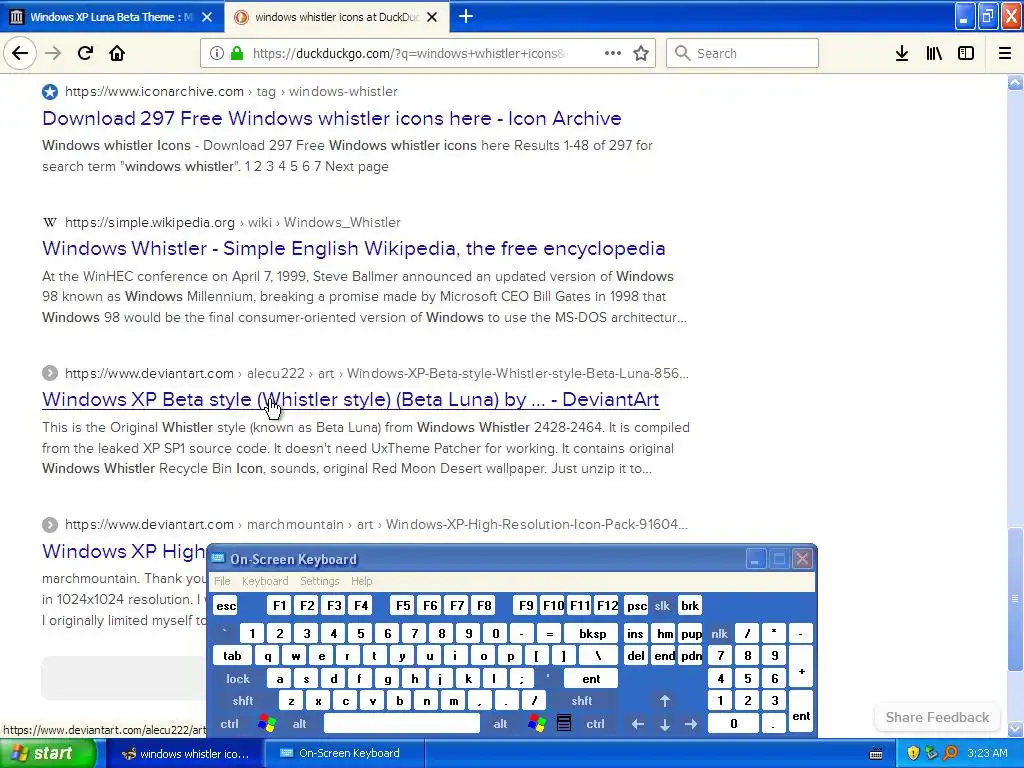The image size is (1024, 768).
Task: Toggle the left shft key on keyboard
Action: [242, 701]
